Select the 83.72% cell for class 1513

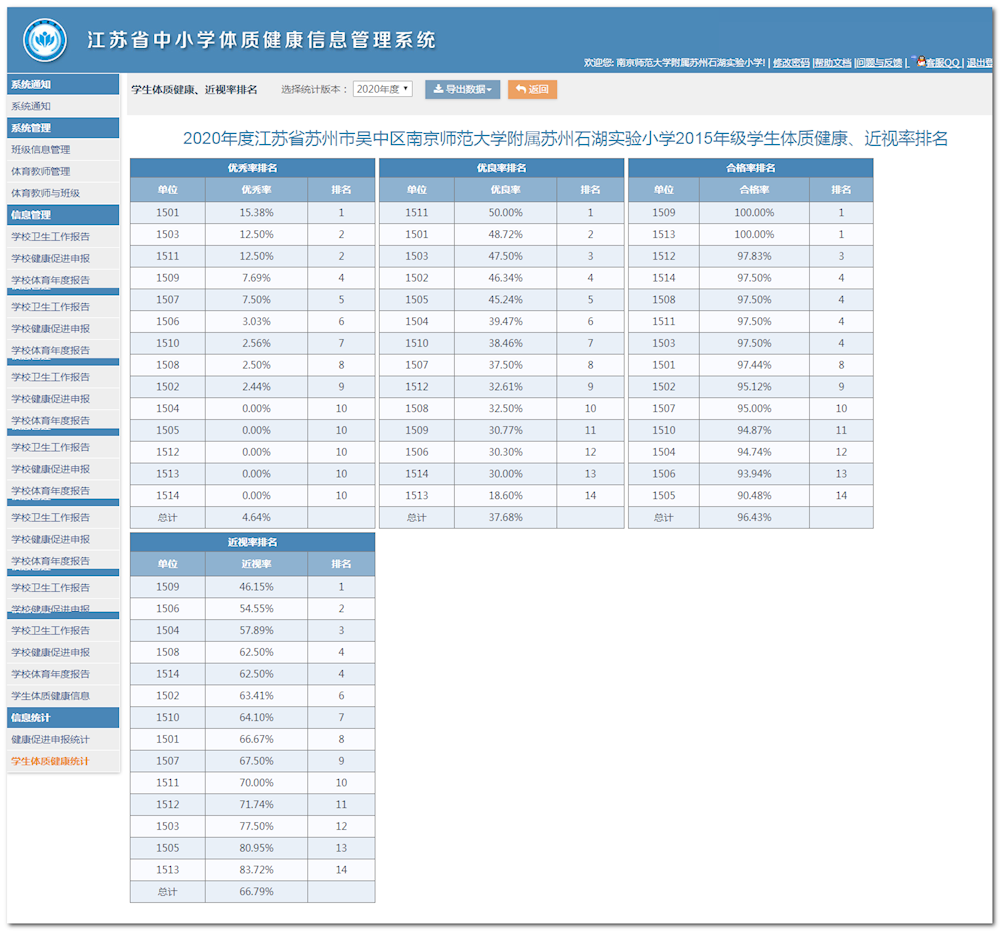(256, 870)
